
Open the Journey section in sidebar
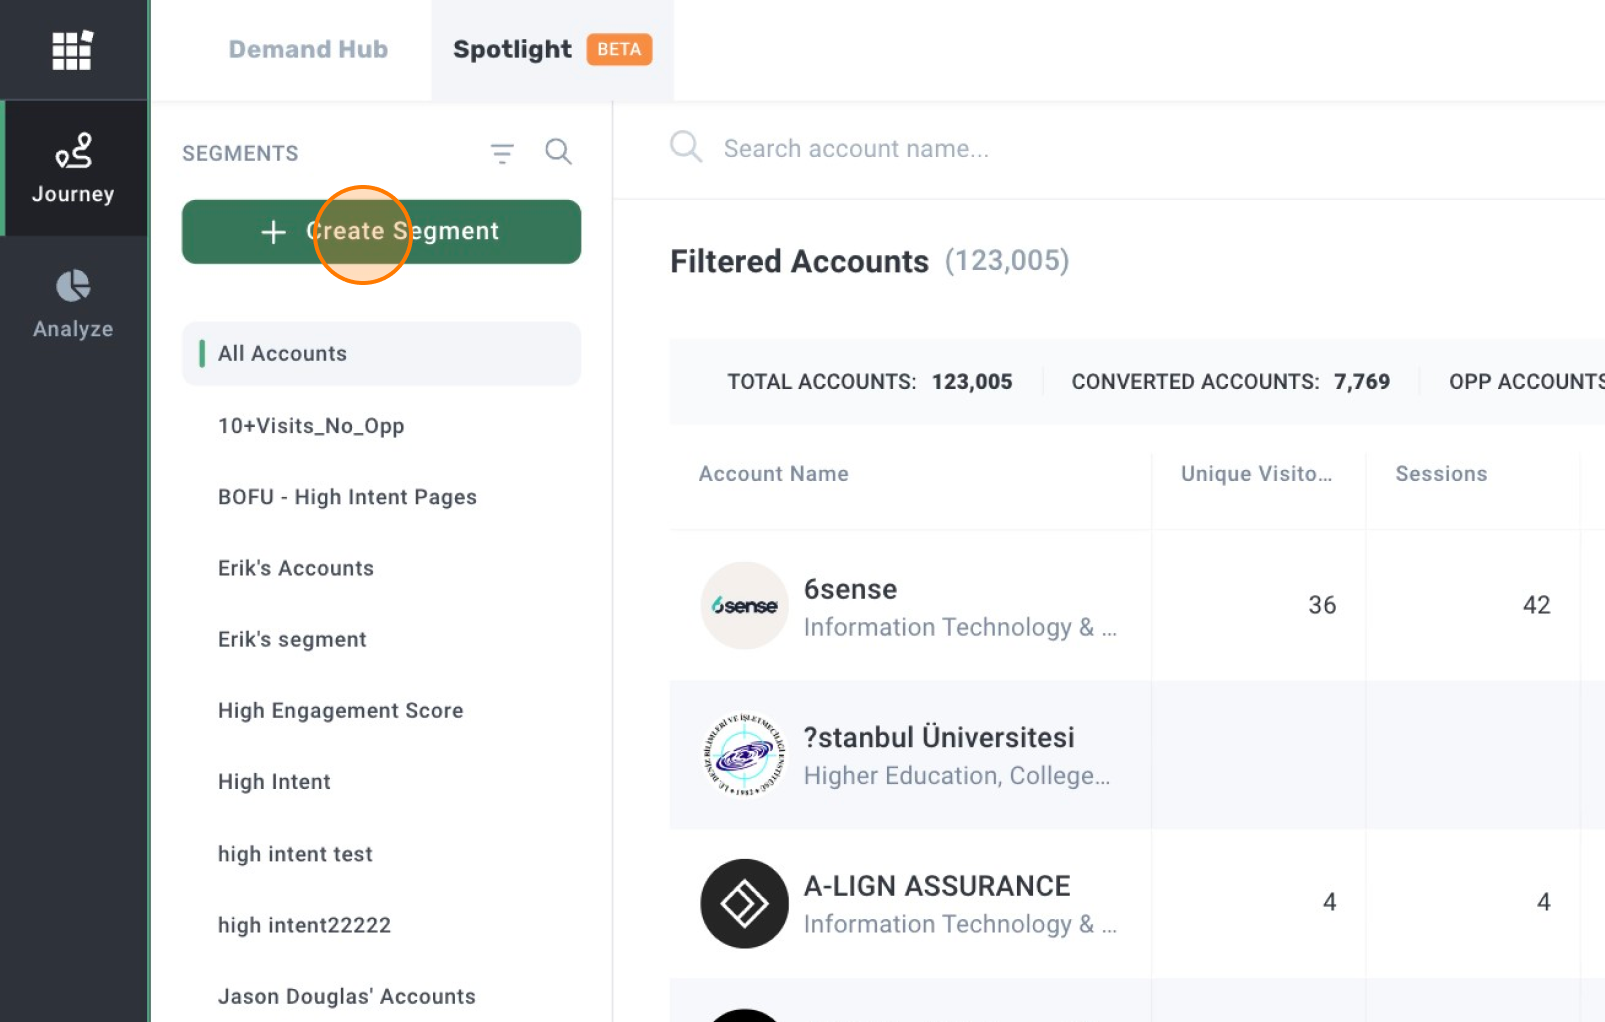[74, 168]
